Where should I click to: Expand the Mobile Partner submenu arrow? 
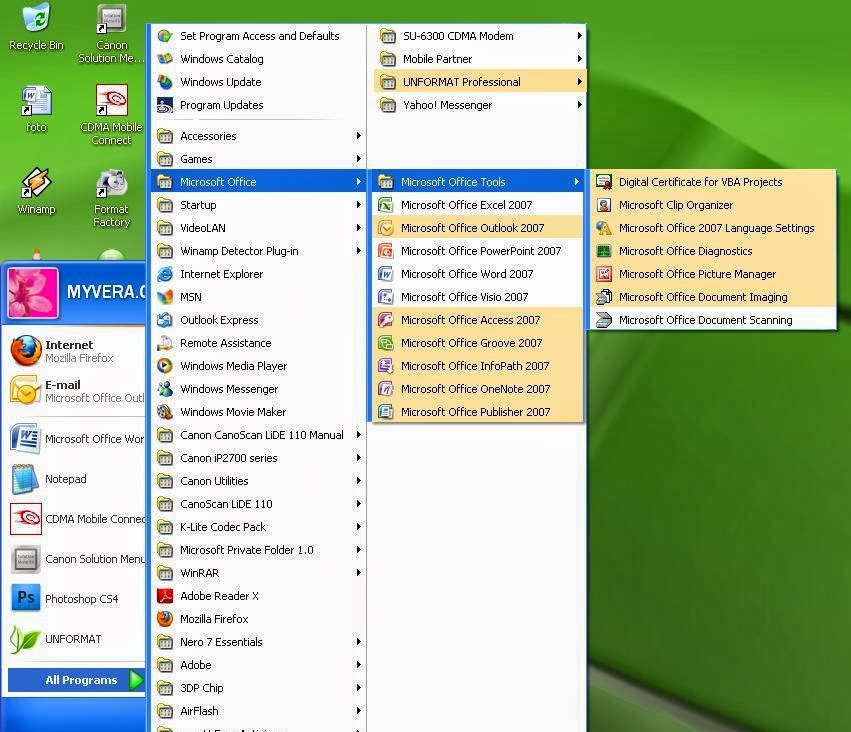(579, 59)
